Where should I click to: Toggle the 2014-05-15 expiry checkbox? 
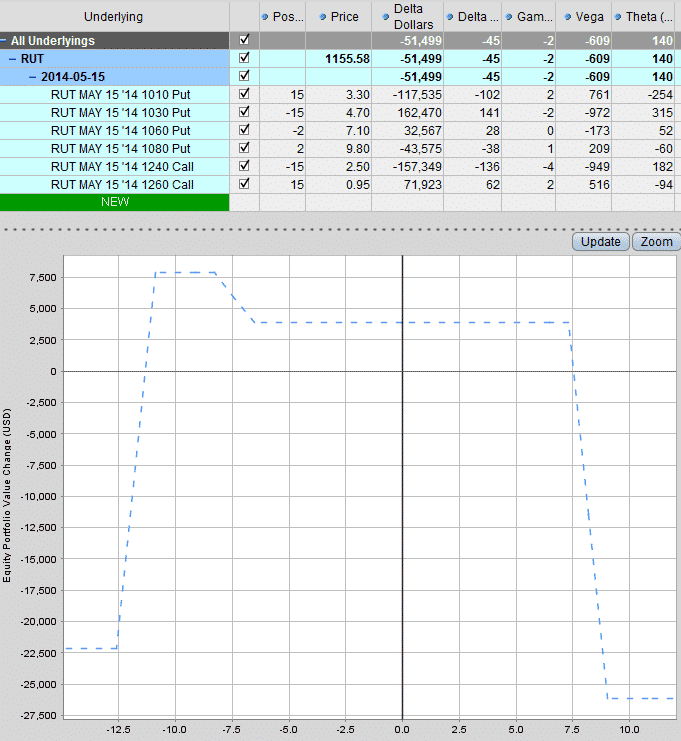(x=244, y=76)
